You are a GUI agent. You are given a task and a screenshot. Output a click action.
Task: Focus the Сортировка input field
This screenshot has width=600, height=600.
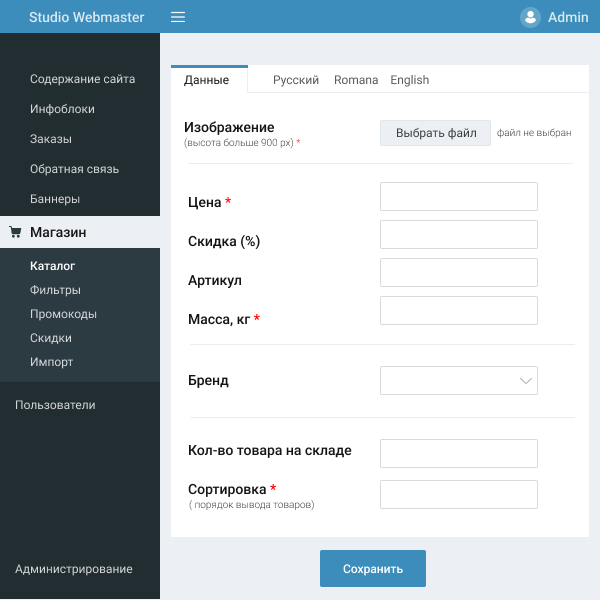pyautogui.click(x=459, y=494)
